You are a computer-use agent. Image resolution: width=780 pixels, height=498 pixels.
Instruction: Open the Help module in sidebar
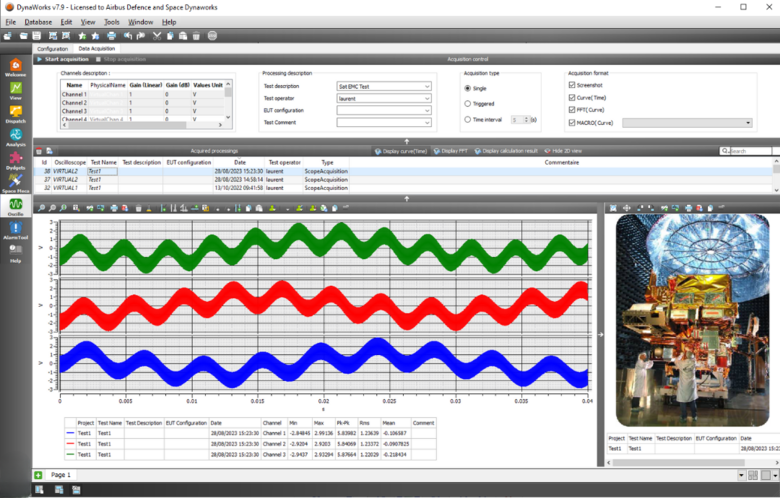click(15, 253)
